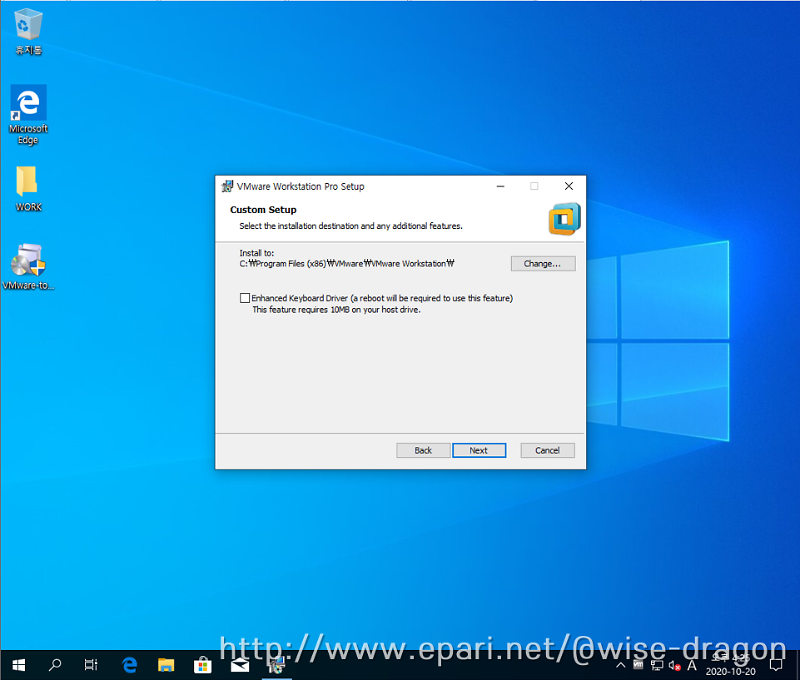This screenshot has height=680, width=800.
Task: Open the Recycle Bin desktop icon
Action: (x=29, y=32)
